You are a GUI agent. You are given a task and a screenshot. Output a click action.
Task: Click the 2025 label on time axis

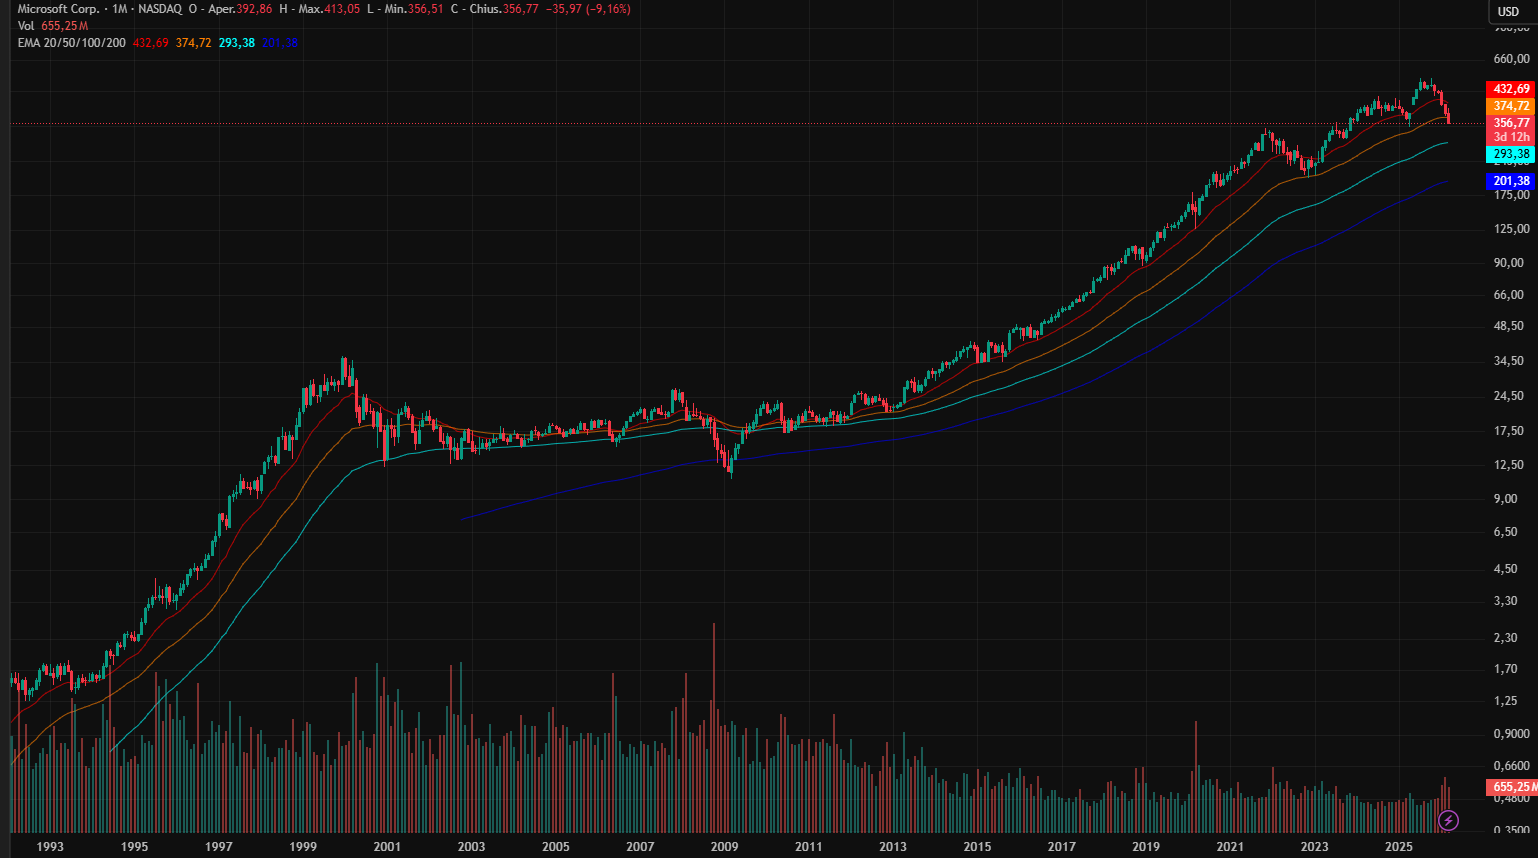pyautogui.click(x=1398, y=847)
